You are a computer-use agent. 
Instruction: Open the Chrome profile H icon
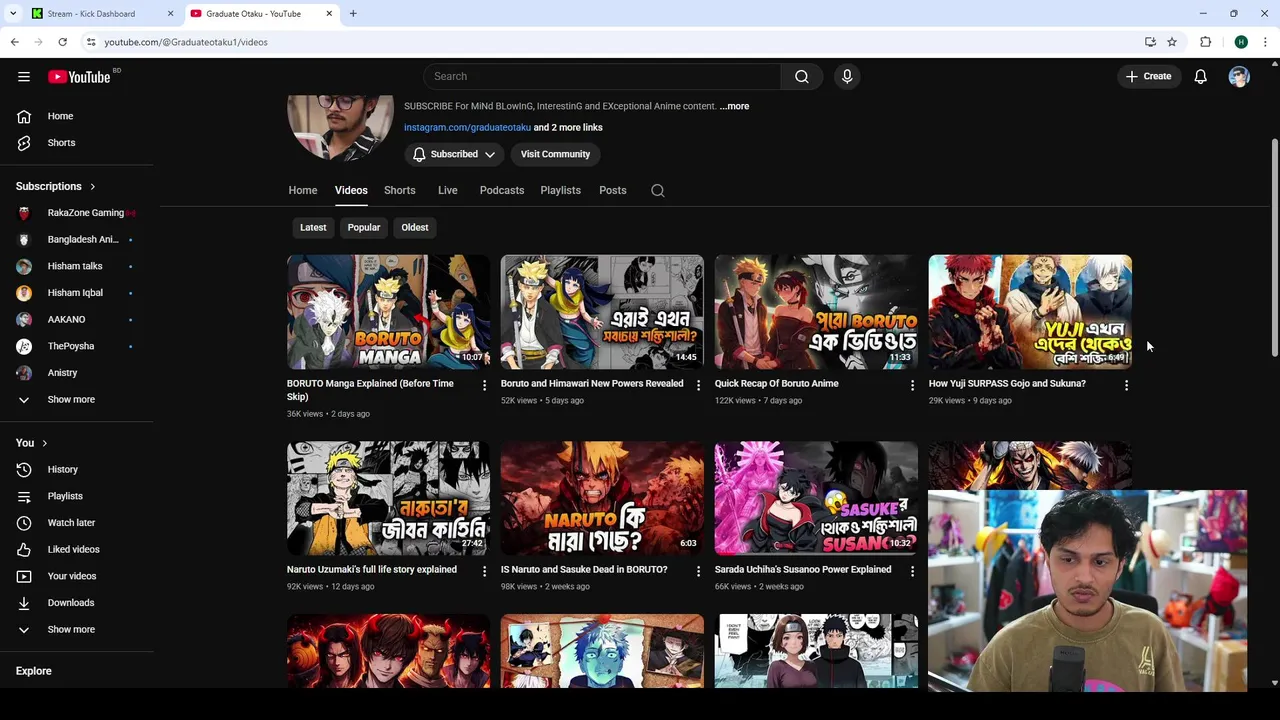pyautogui.click(x=1241, y=42)
